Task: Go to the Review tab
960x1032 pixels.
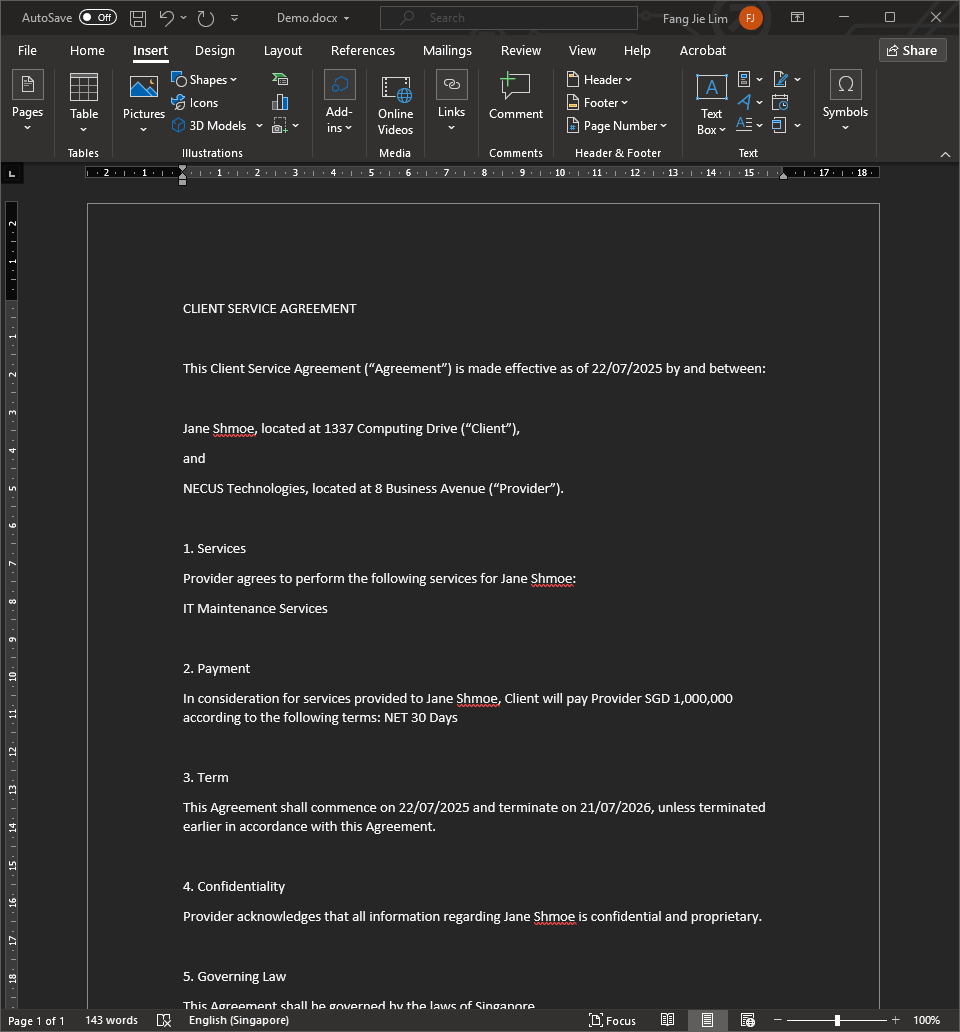Action: (521, 51)
